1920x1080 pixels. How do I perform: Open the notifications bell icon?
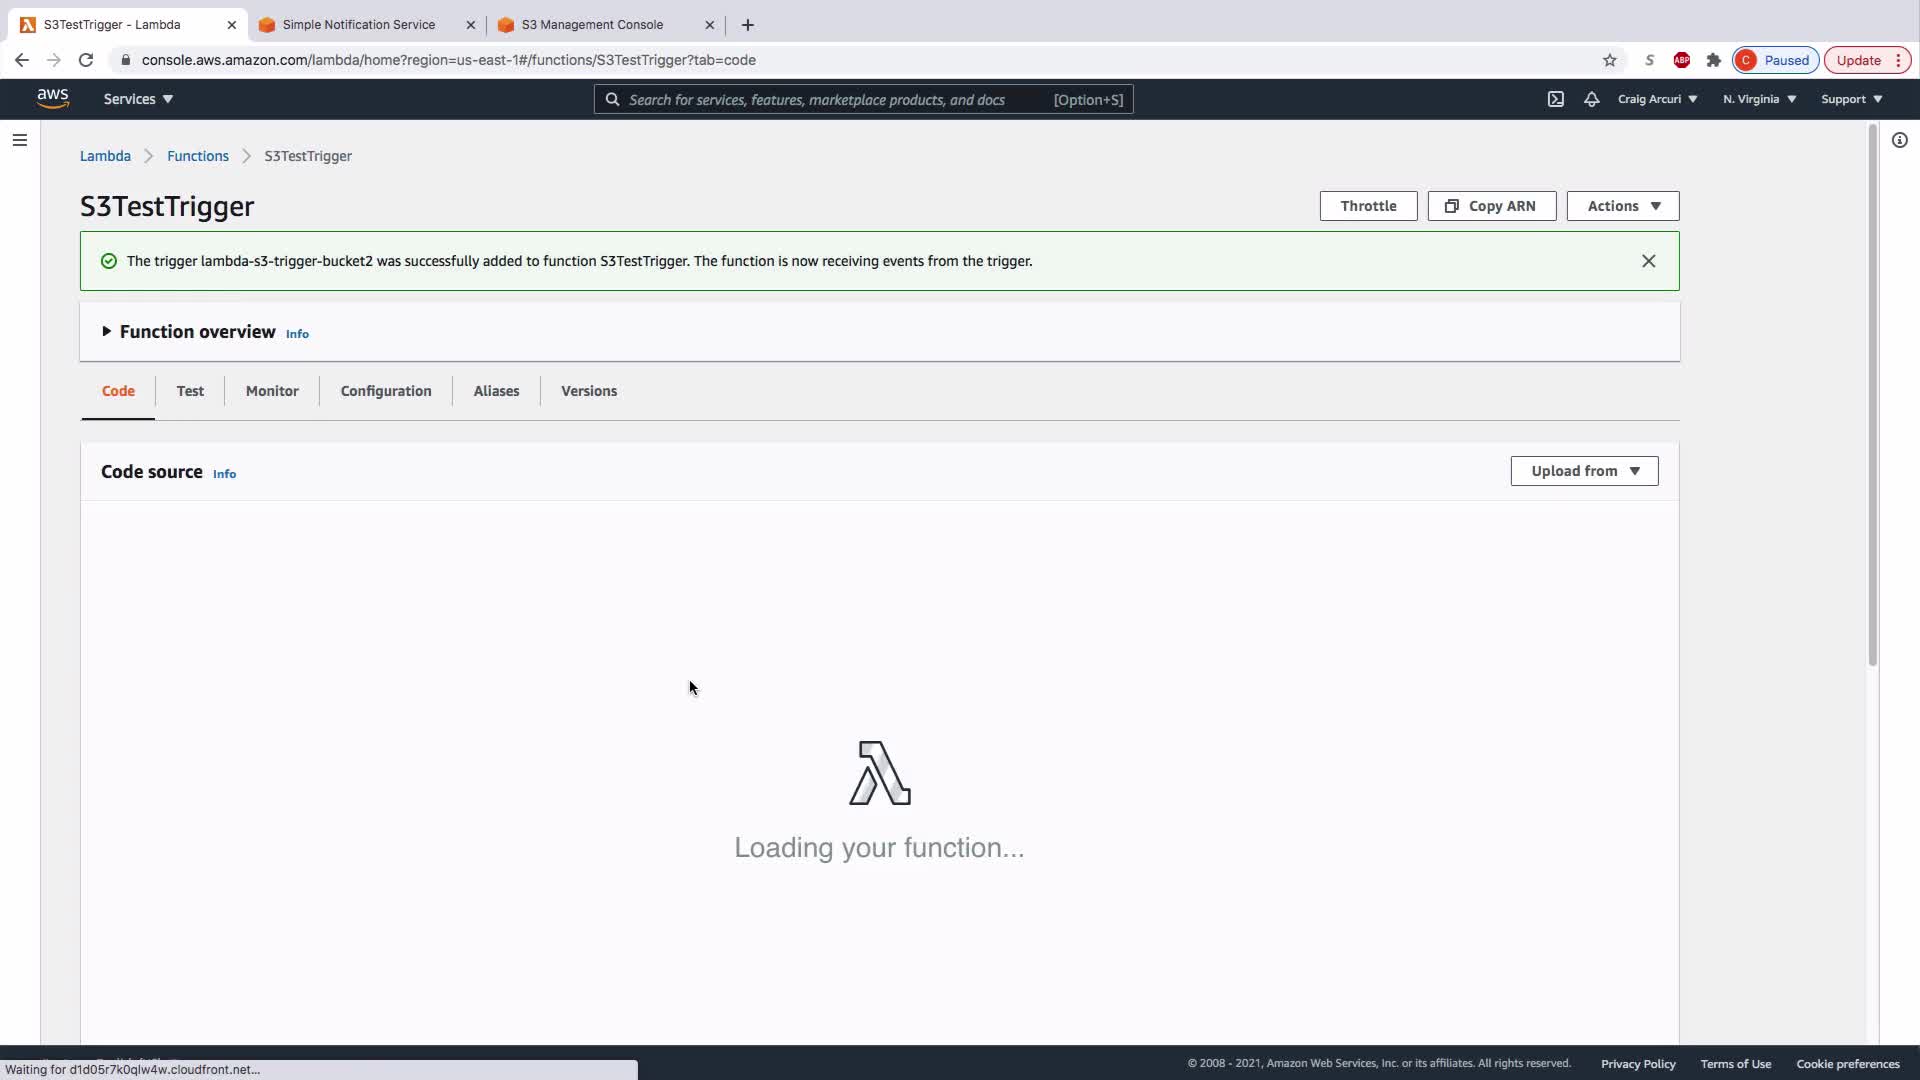coord(1591,99)
